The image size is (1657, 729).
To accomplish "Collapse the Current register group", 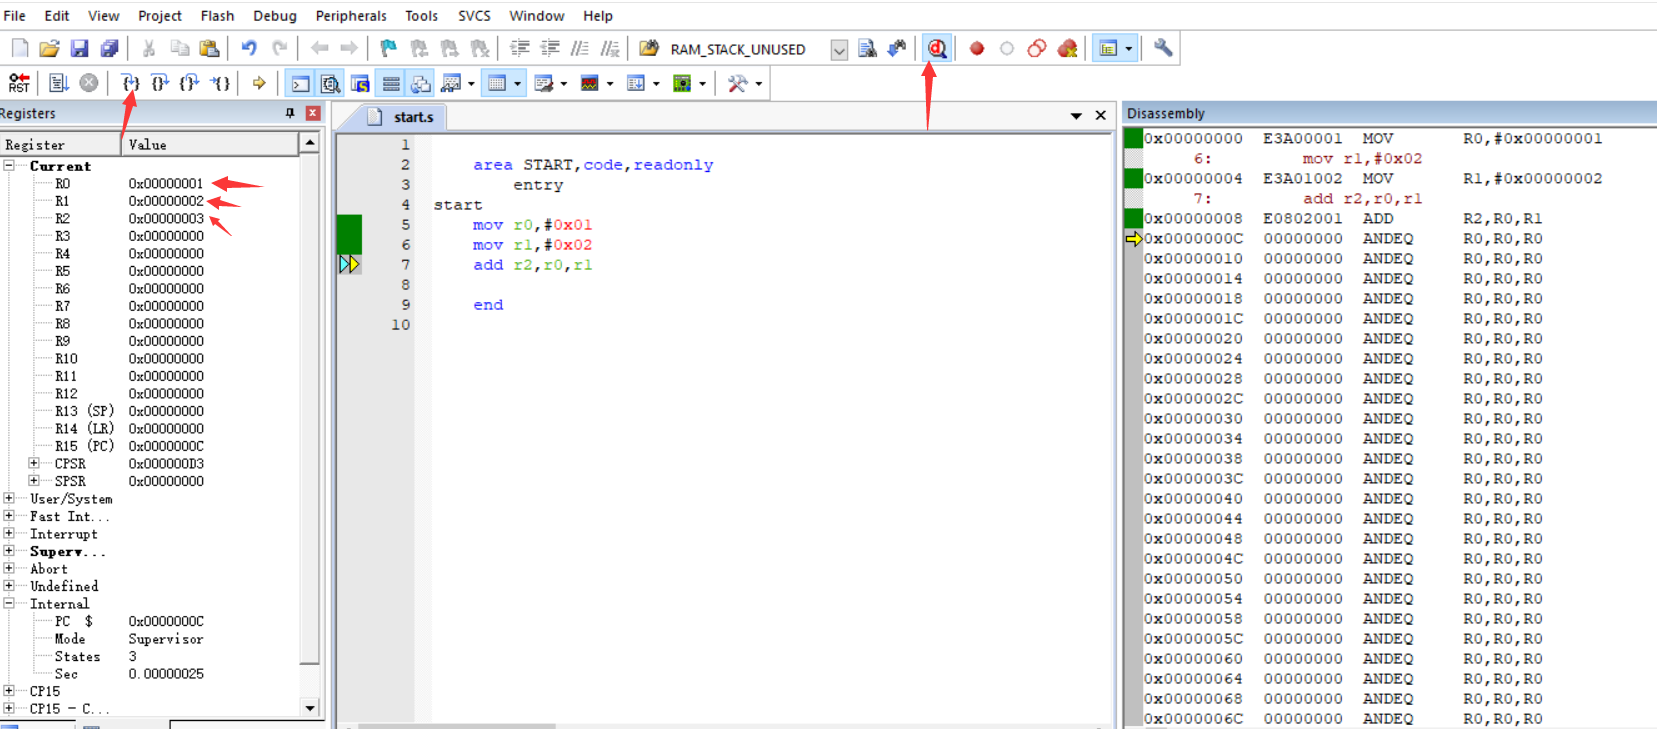I will tap(9, 166).
